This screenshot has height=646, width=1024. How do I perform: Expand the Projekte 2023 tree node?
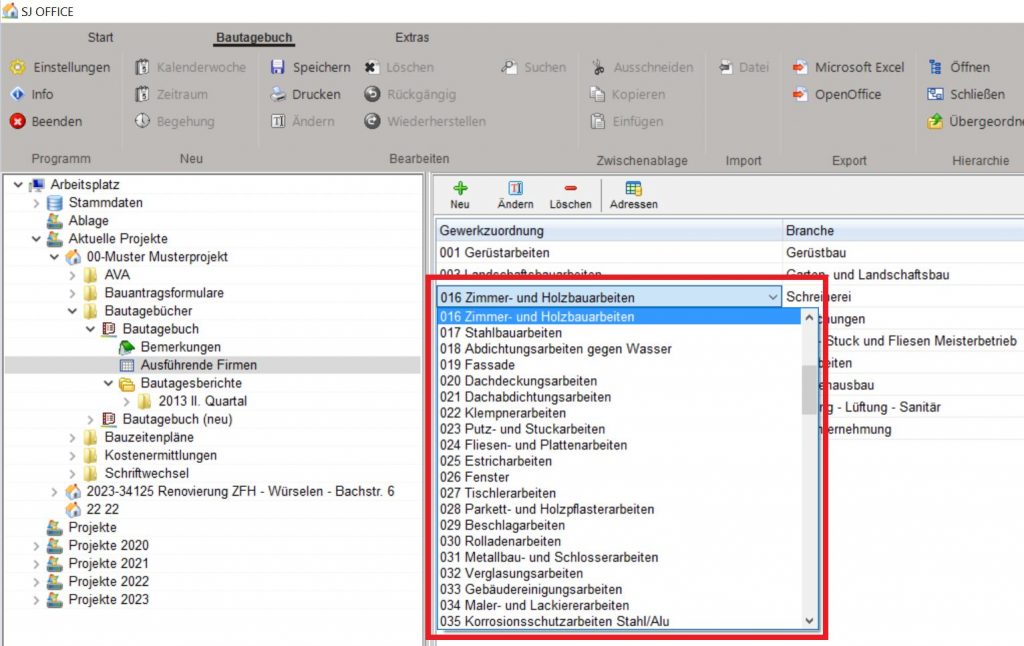pyautogui.click(x=37, y=599)
